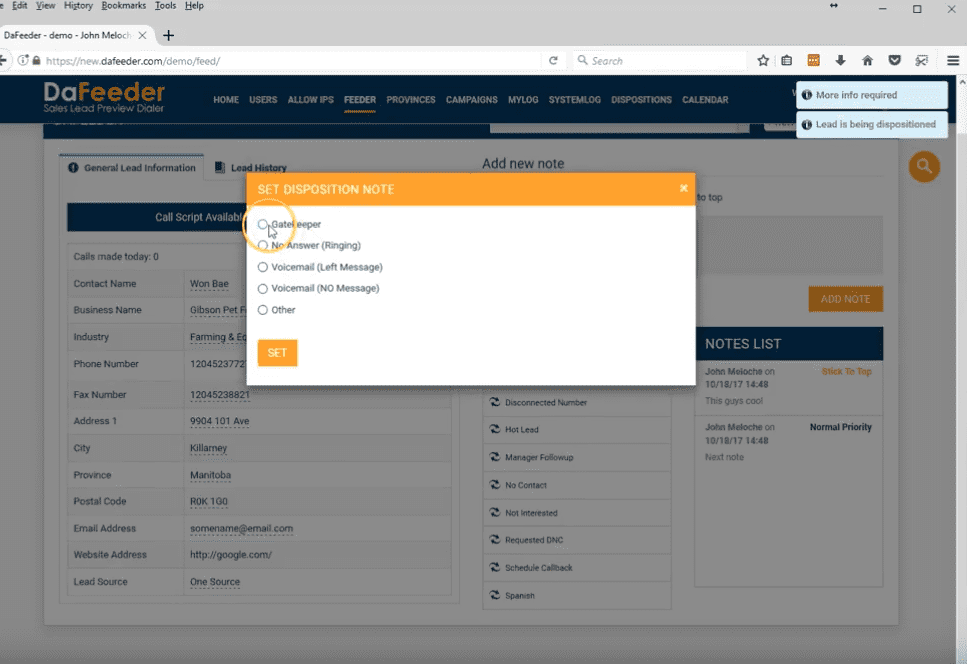
Task: Click the Pocket icon in toolbar
Action: [894, 61]
